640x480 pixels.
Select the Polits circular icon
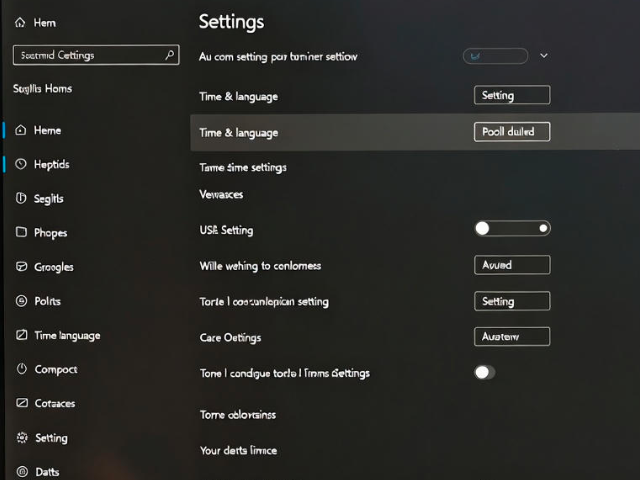[22, 301]
